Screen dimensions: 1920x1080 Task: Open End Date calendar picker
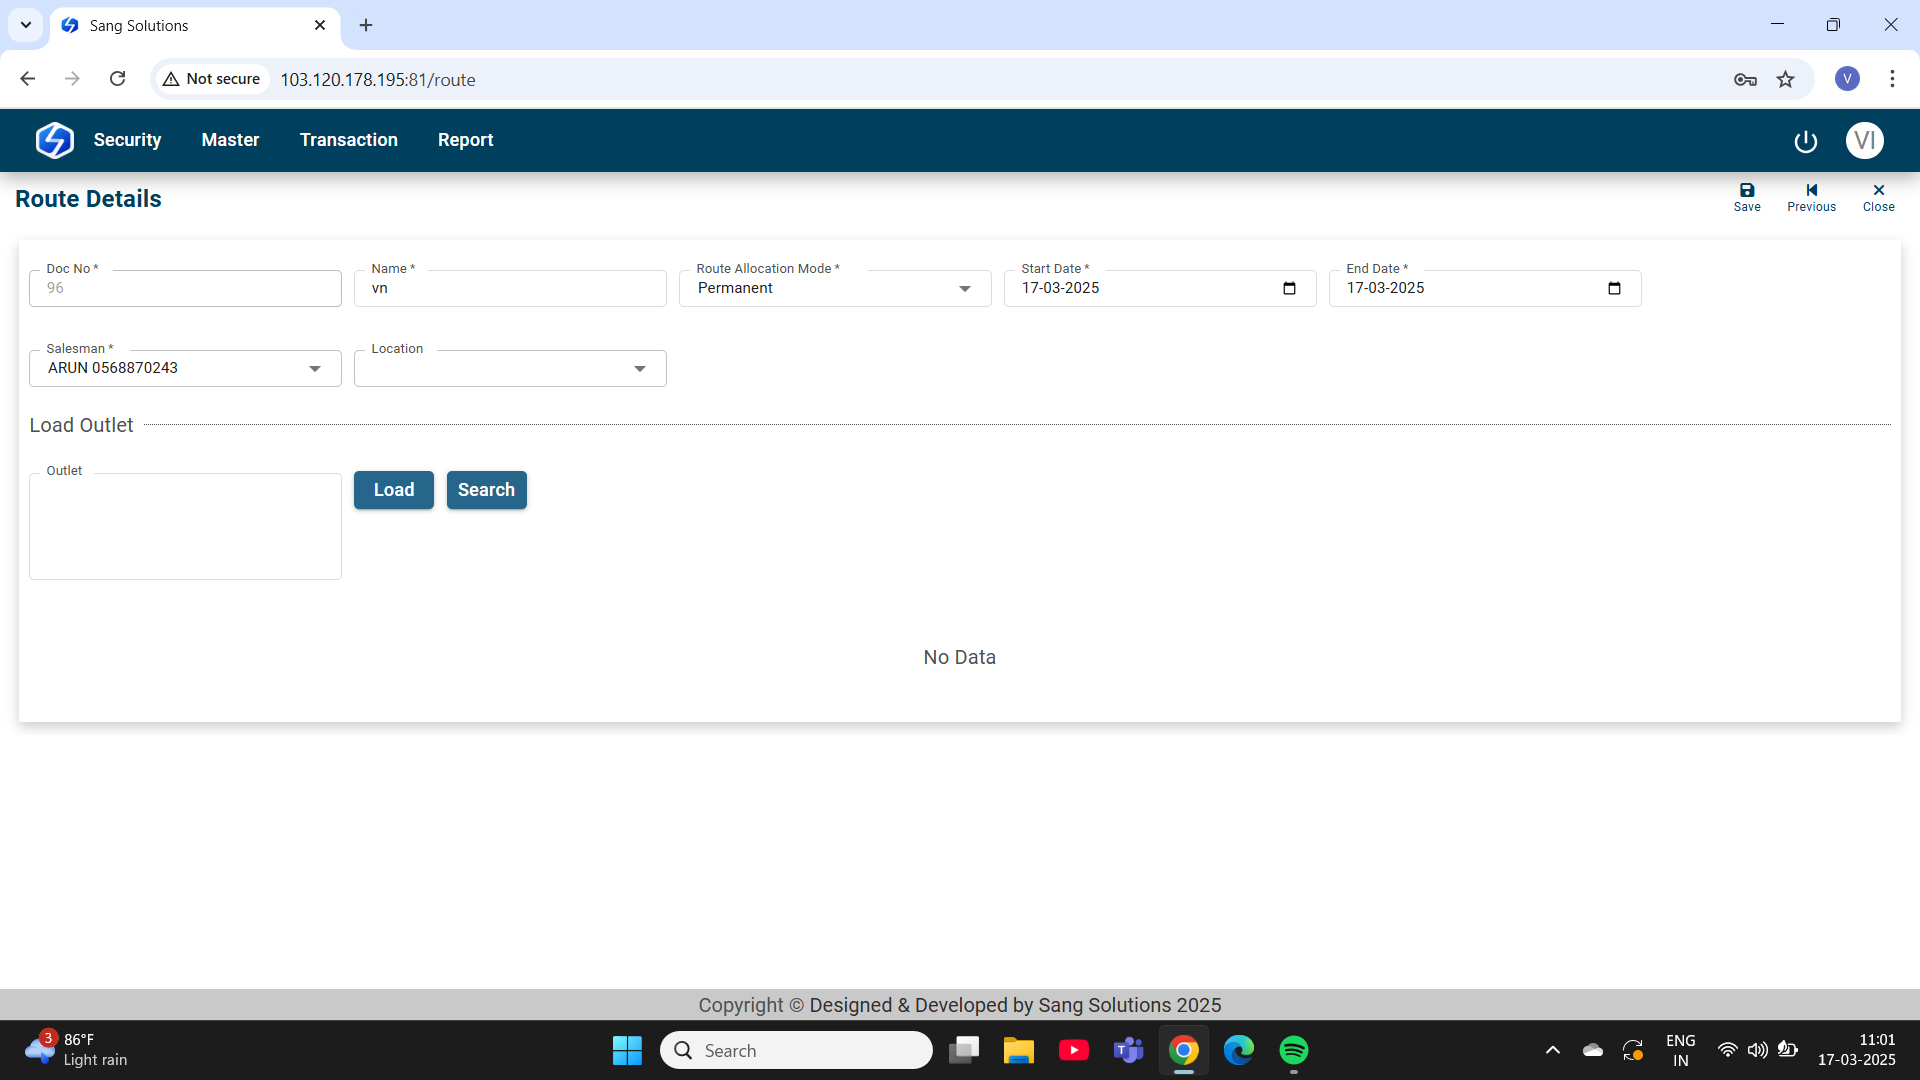1614,289
